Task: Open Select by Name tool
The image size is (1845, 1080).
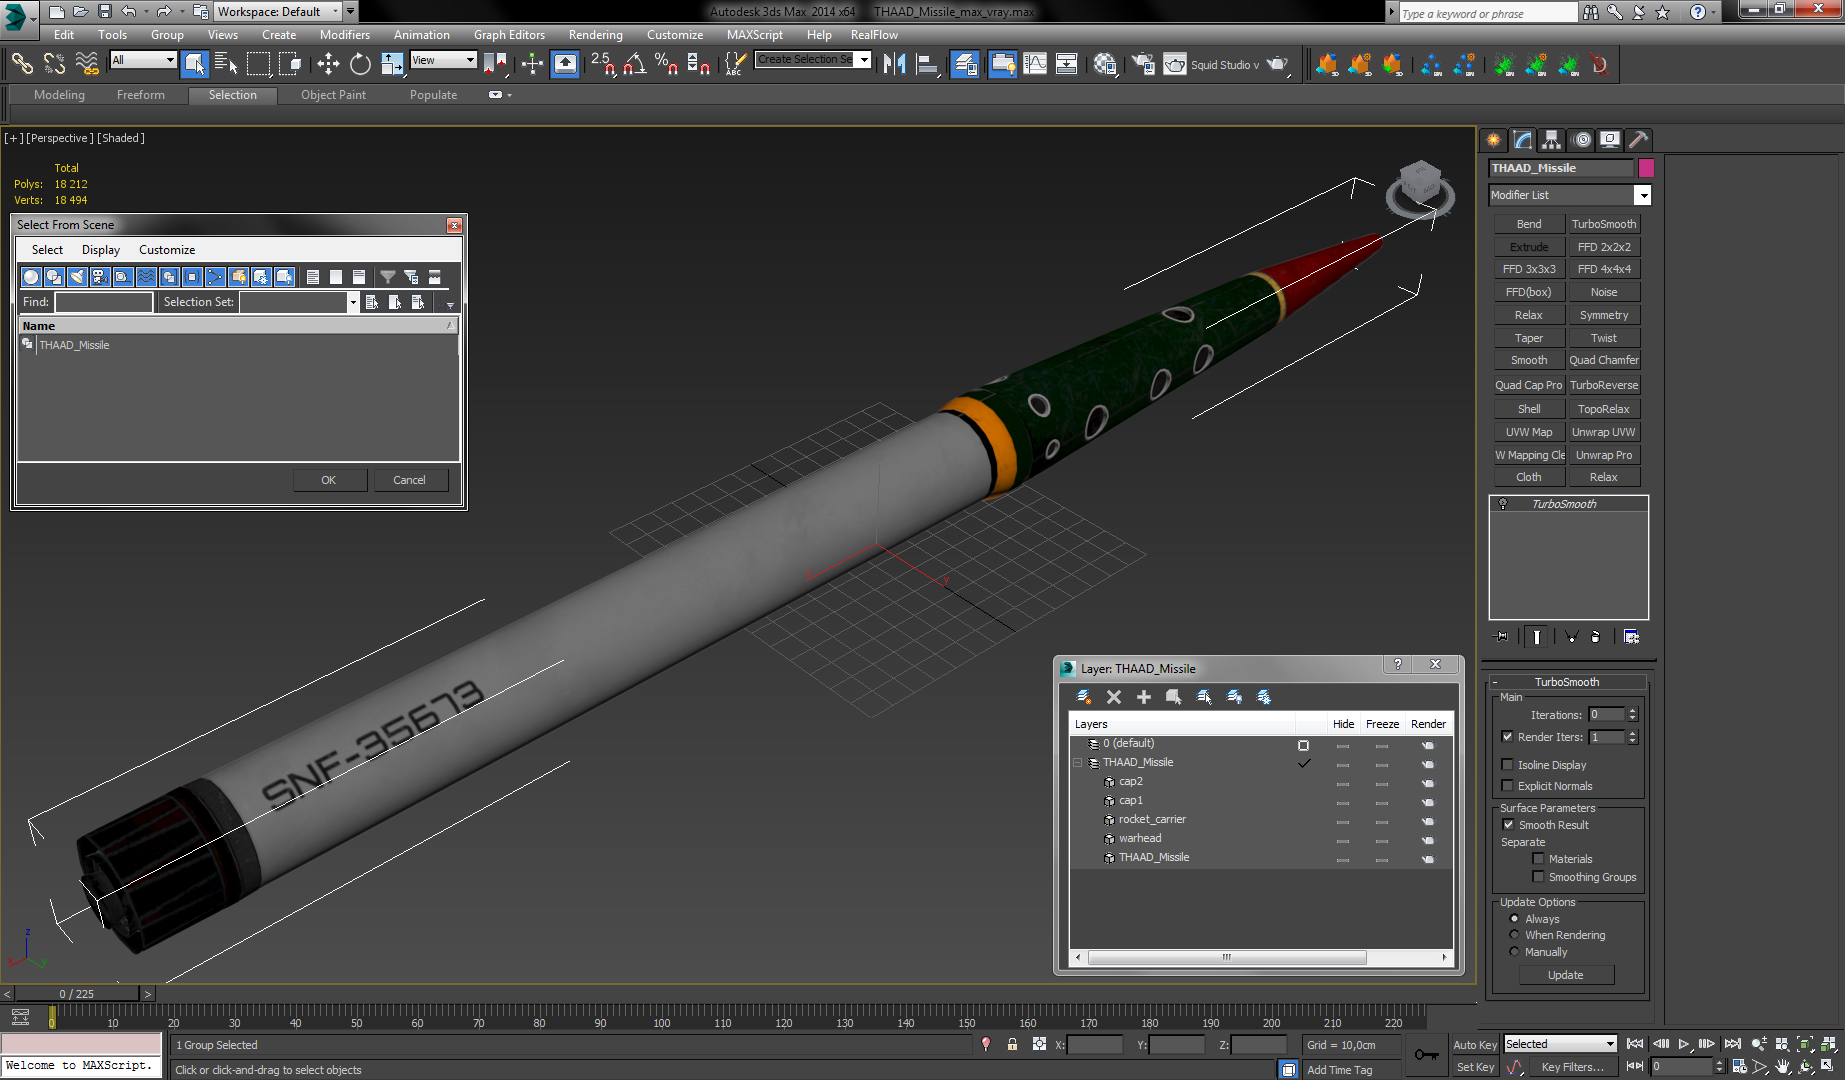Action: (226, 64)
